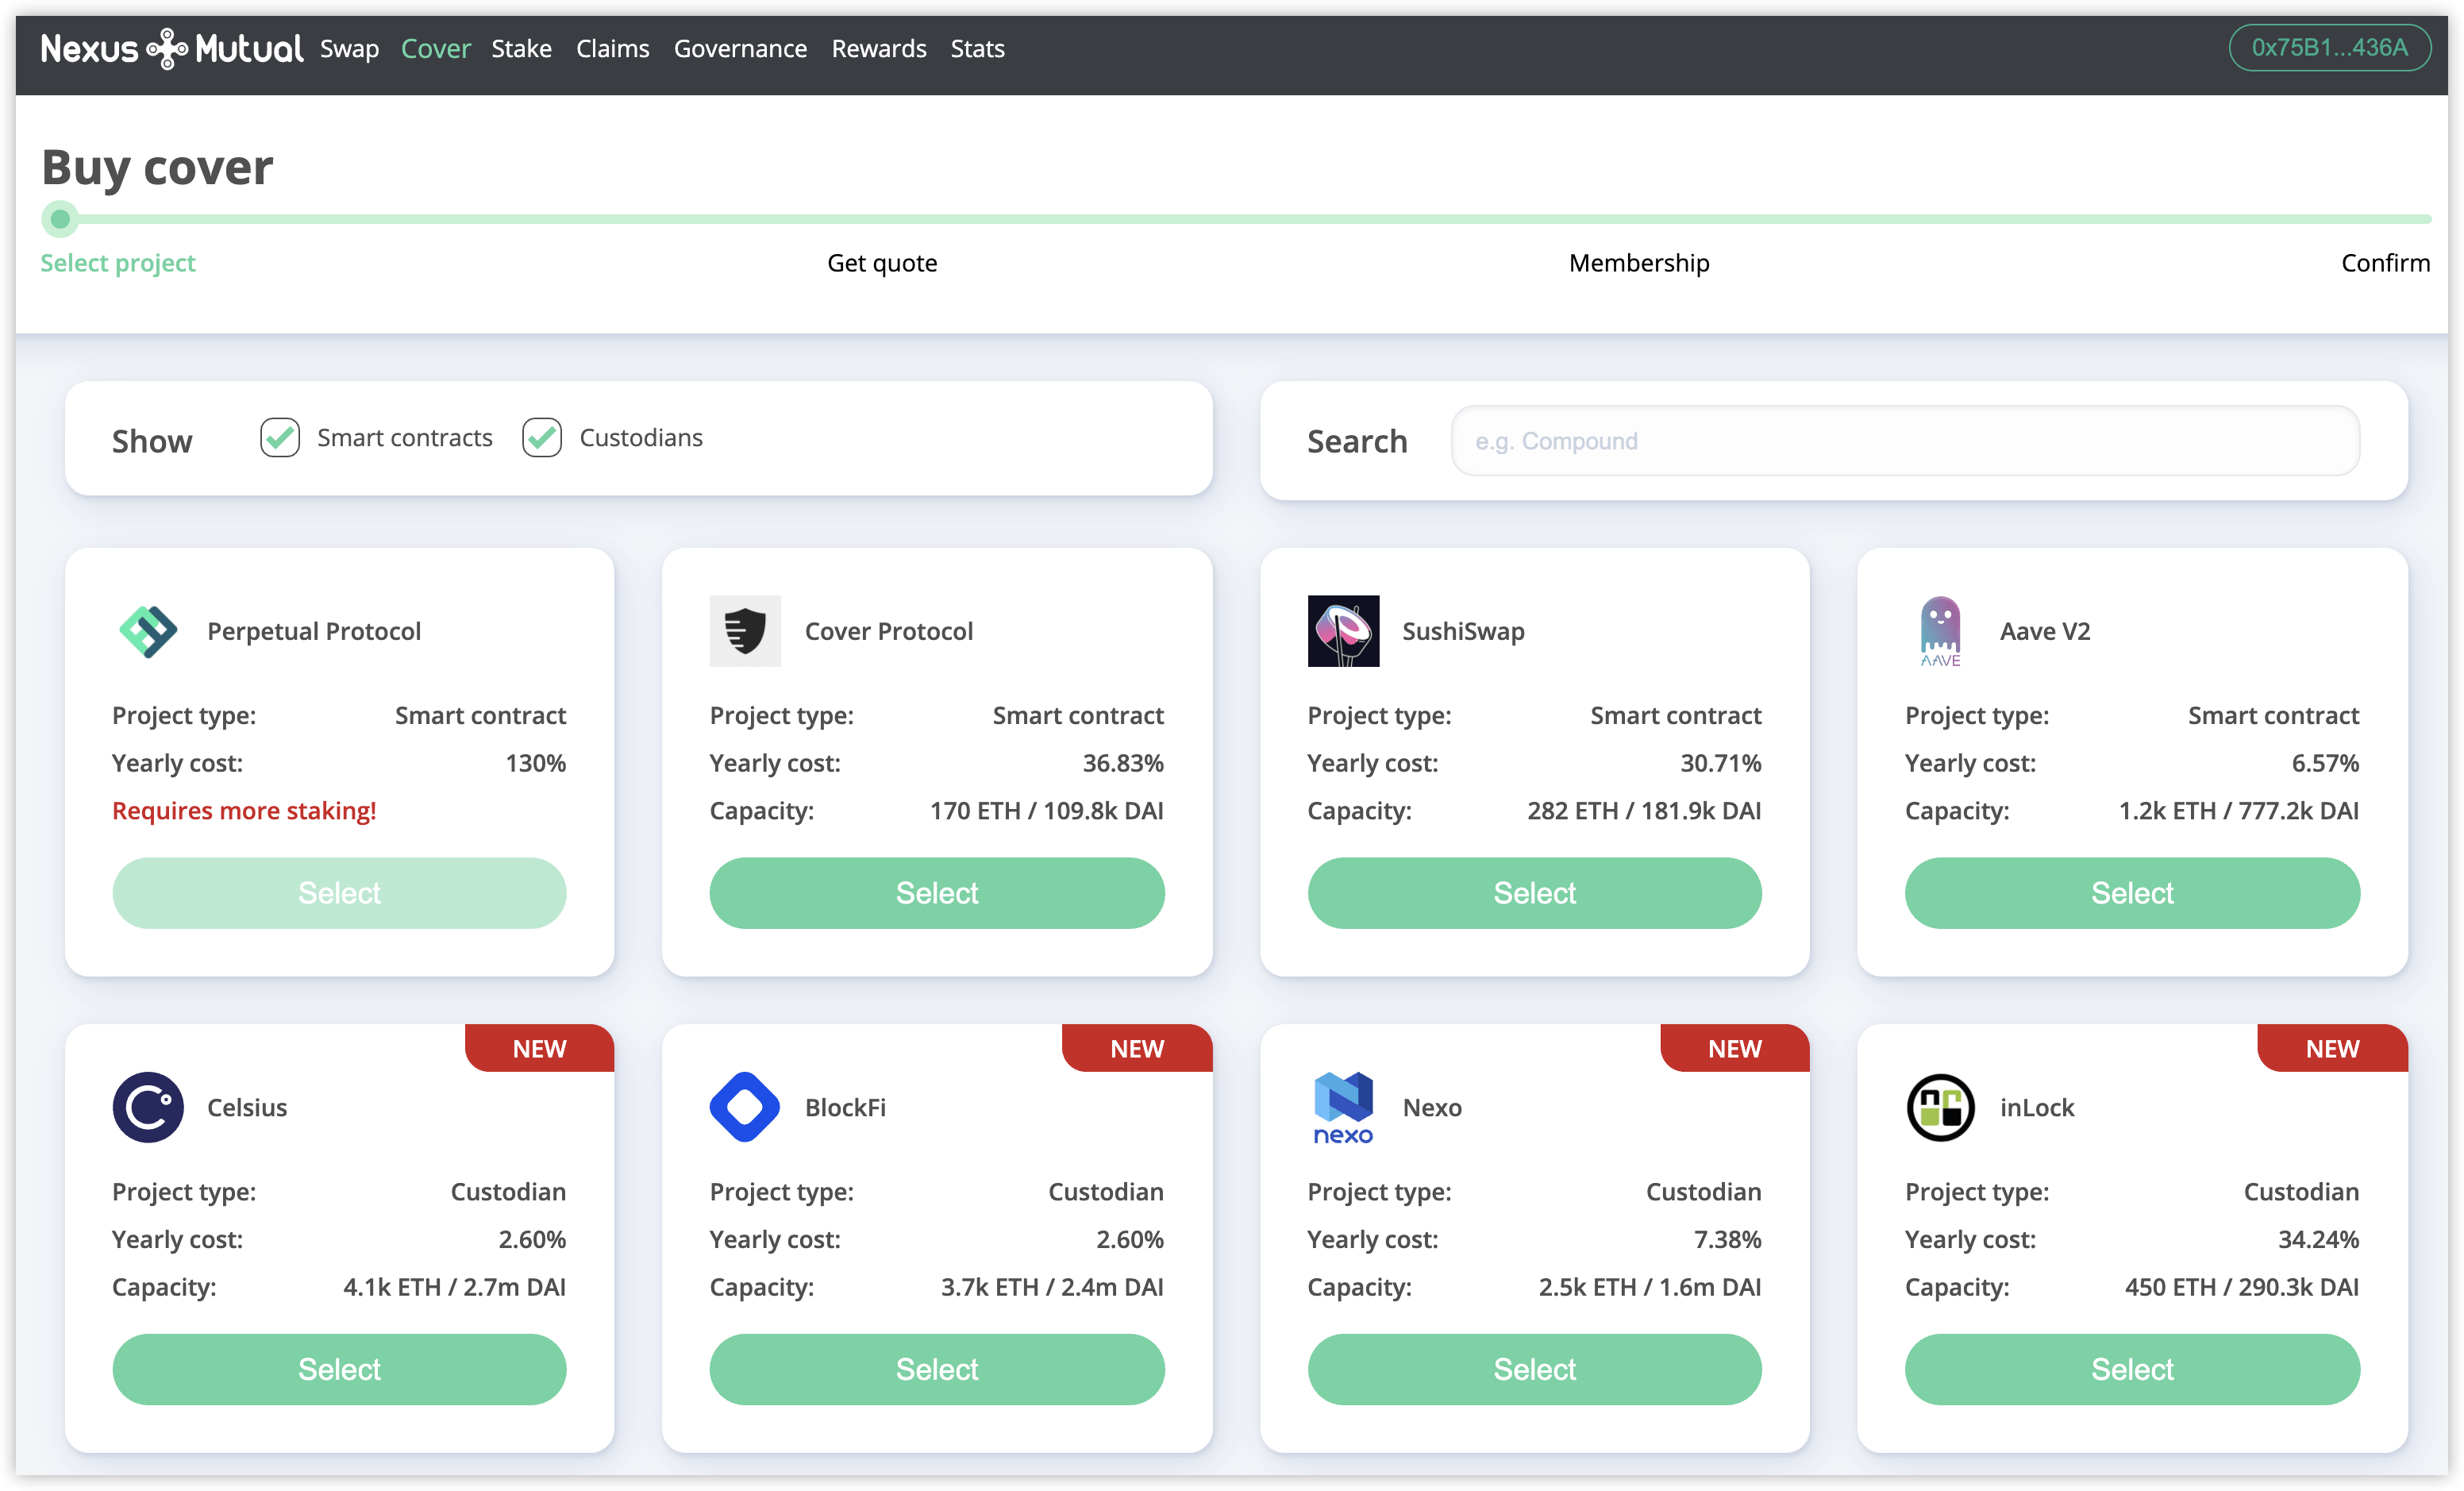Open the Rewards page
The height and width of the screenshot is (1491, 2464).
[879, 48]
